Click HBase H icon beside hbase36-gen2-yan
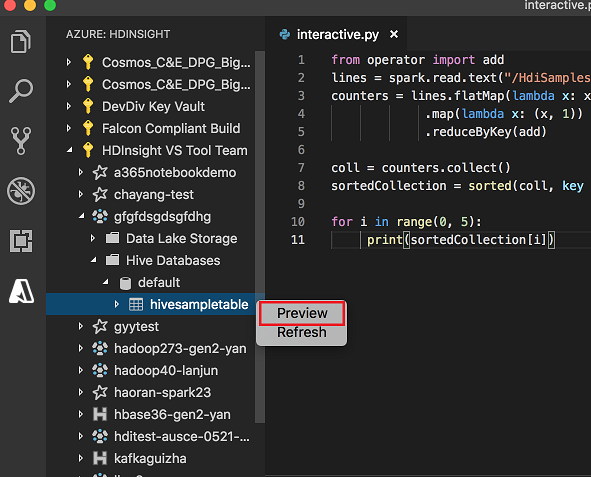The height and width of the screenshot is (477, 591). click(100, 414)
